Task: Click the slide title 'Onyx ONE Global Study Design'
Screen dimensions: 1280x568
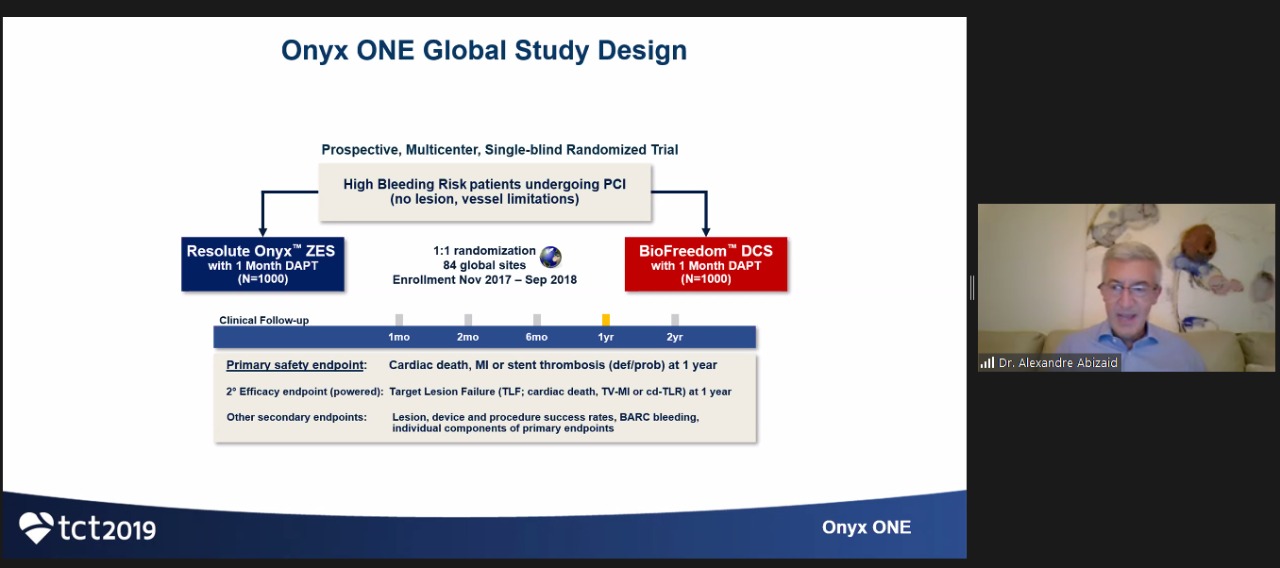Action: (x=484, y=50)
